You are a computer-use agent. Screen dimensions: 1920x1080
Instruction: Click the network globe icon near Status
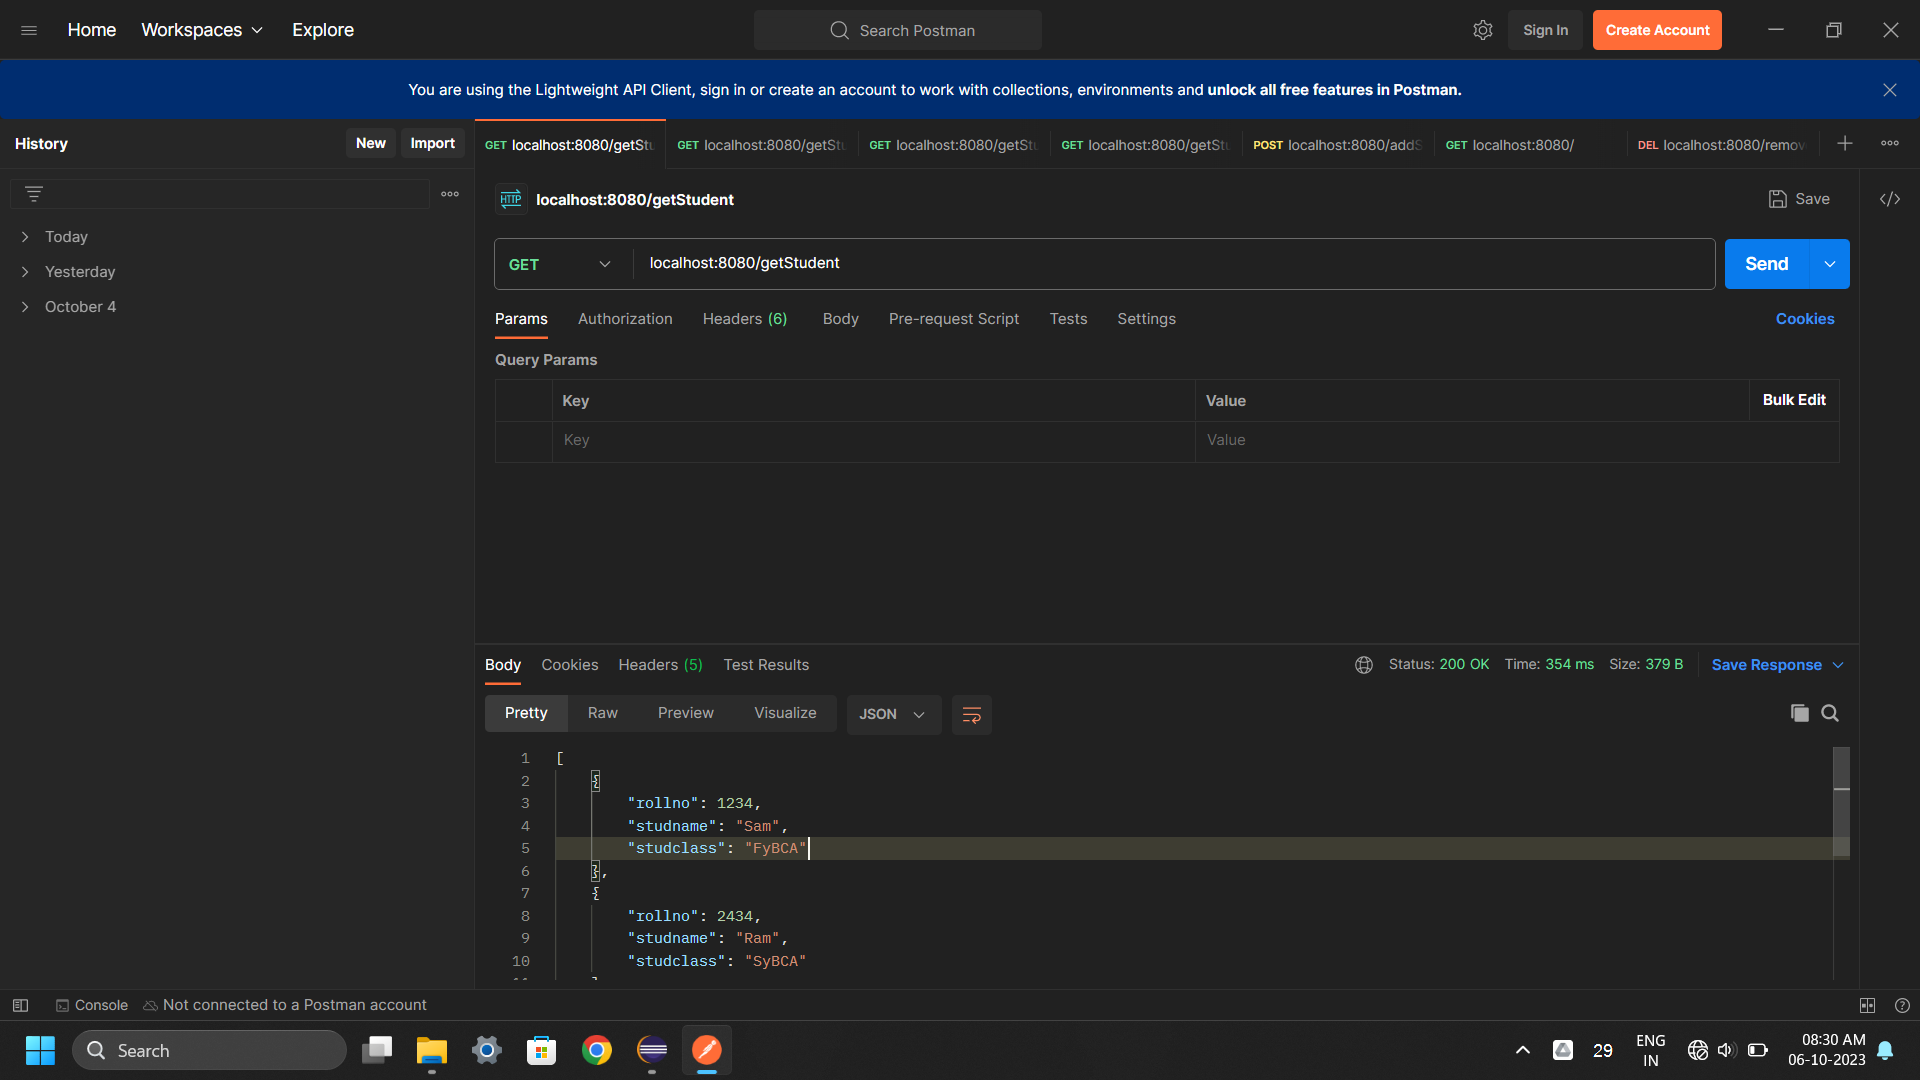[1363, 665]
